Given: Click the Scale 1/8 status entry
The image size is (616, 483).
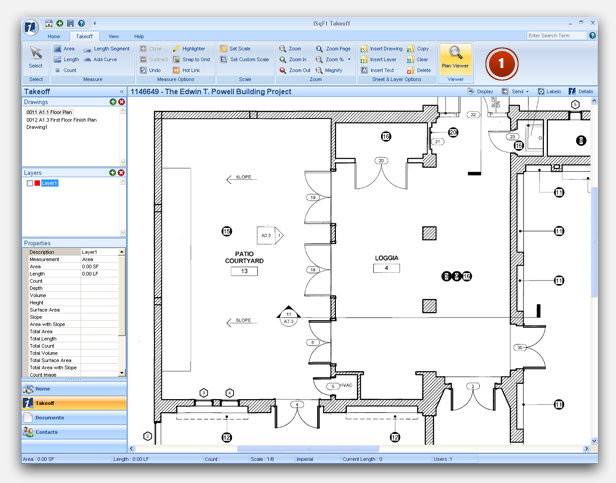Looking at the screenshot, I should click(262, 459).
